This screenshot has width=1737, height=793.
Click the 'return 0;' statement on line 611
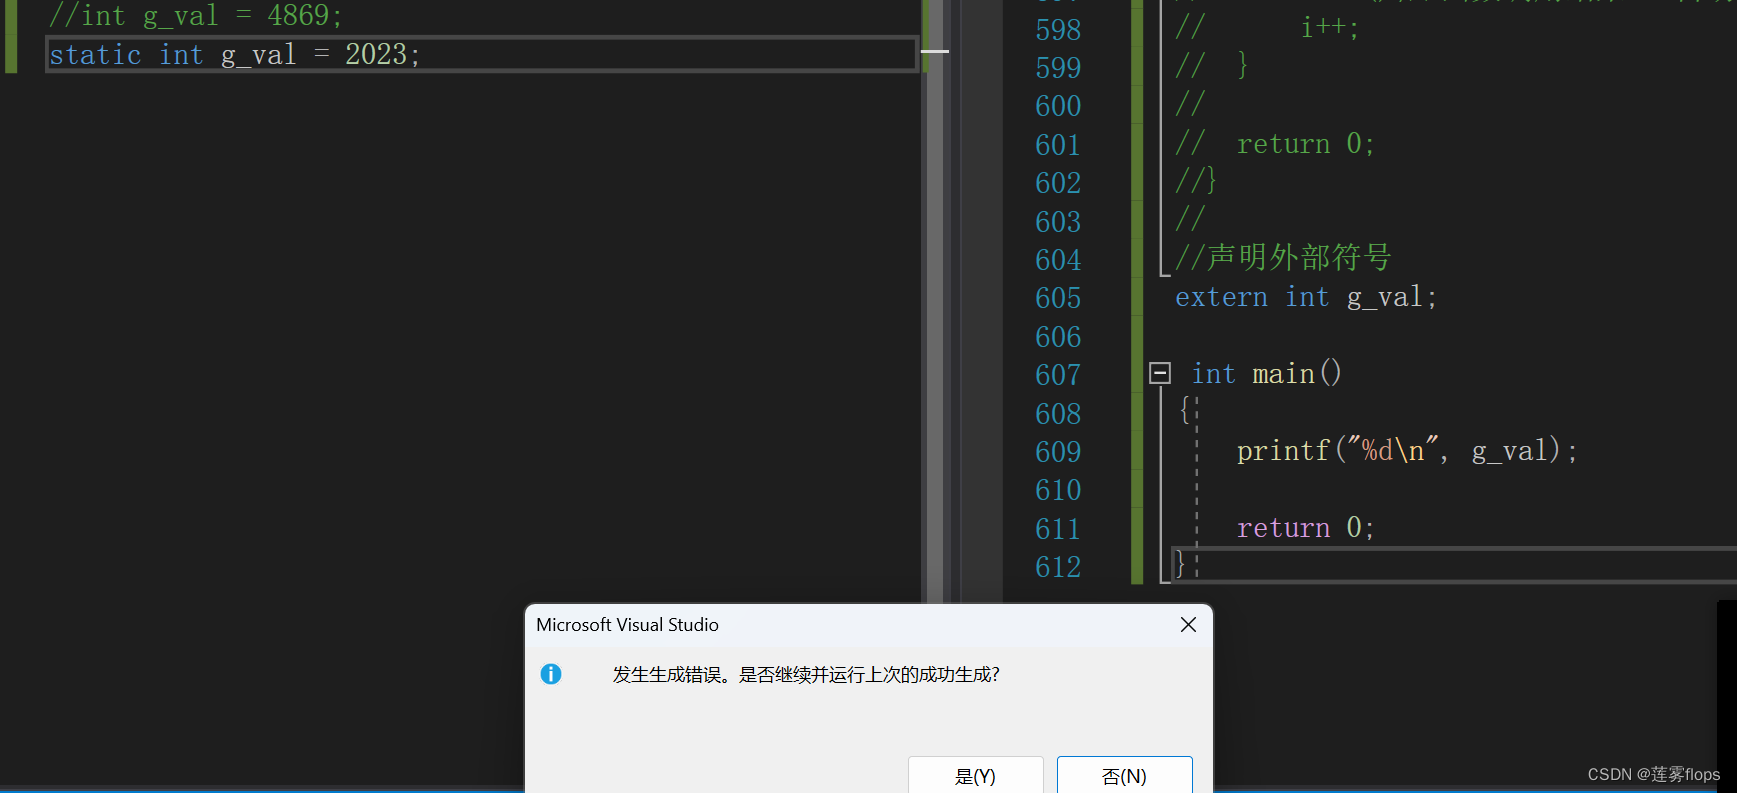[1306, 528]
